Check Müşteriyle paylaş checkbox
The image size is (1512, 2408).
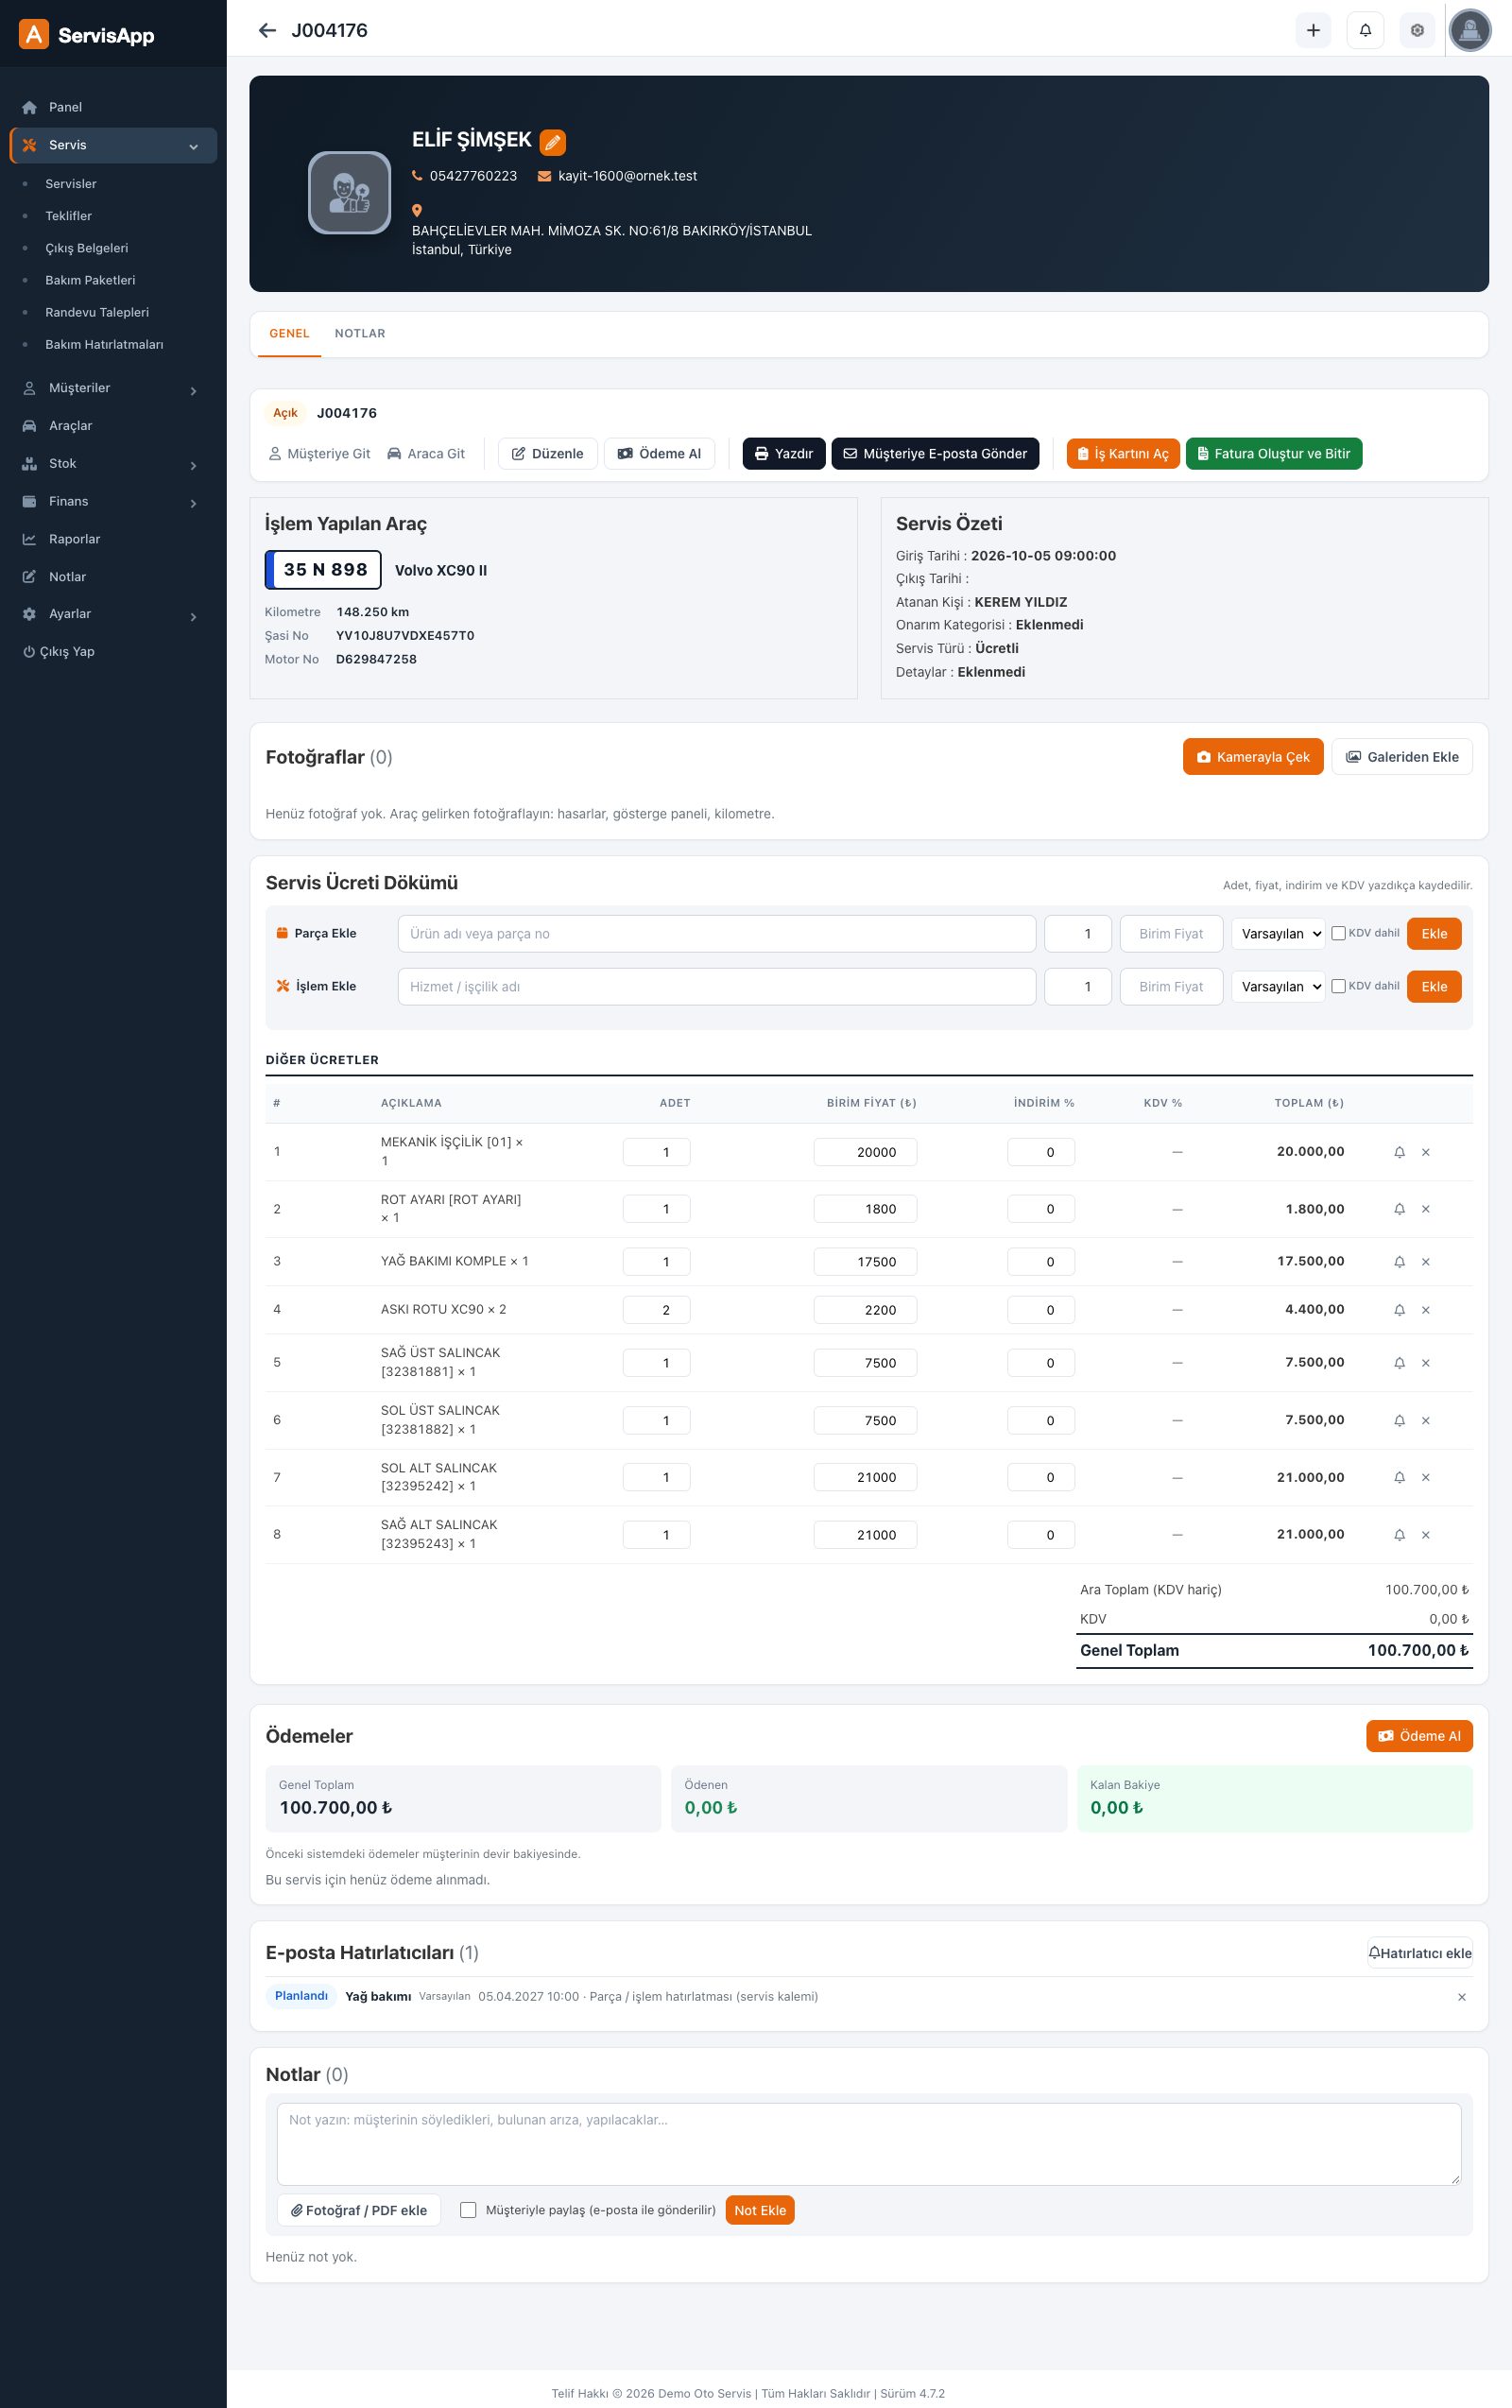tap(467, 2210)
